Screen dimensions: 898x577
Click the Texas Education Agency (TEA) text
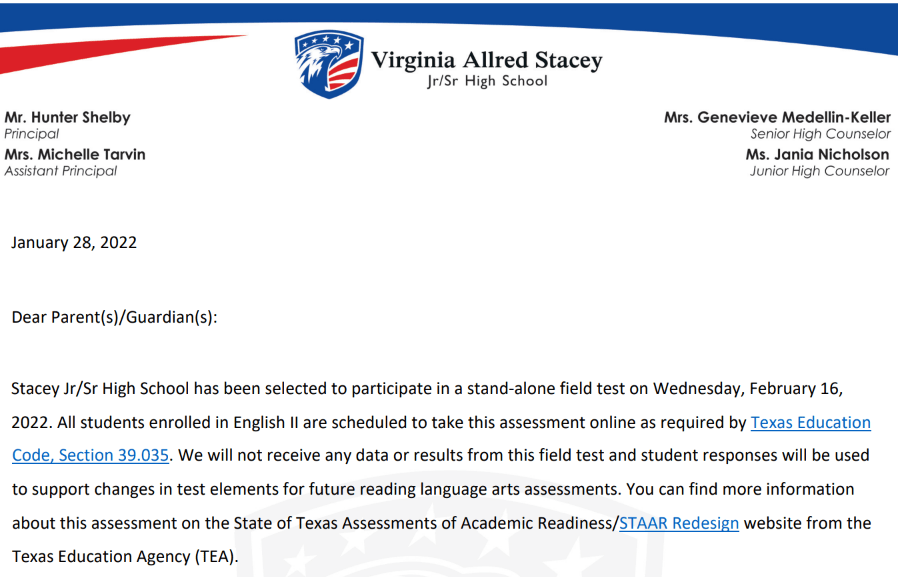125,556
